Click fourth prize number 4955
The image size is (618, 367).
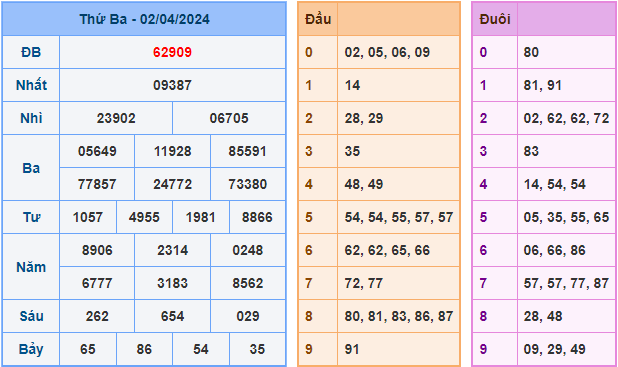point(144,217)
